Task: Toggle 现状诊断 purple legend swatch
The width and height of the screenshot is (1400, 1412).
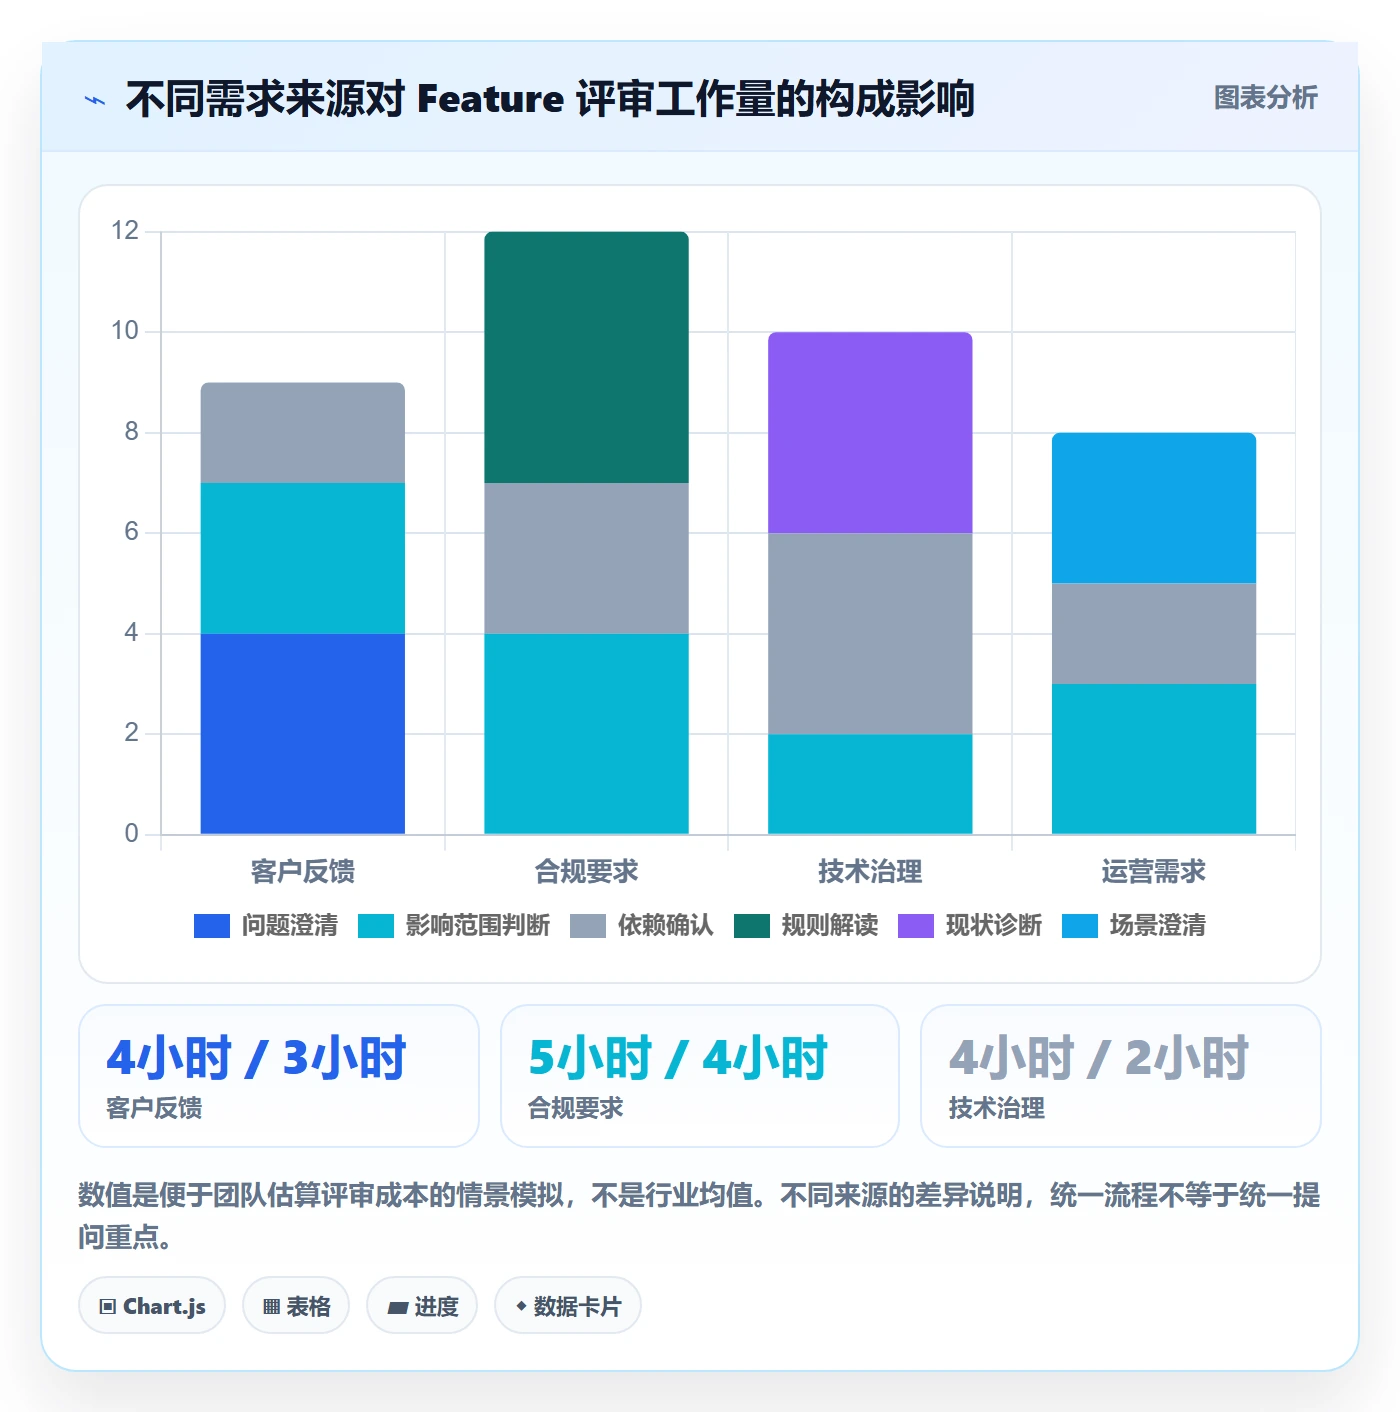Action: 916,926
